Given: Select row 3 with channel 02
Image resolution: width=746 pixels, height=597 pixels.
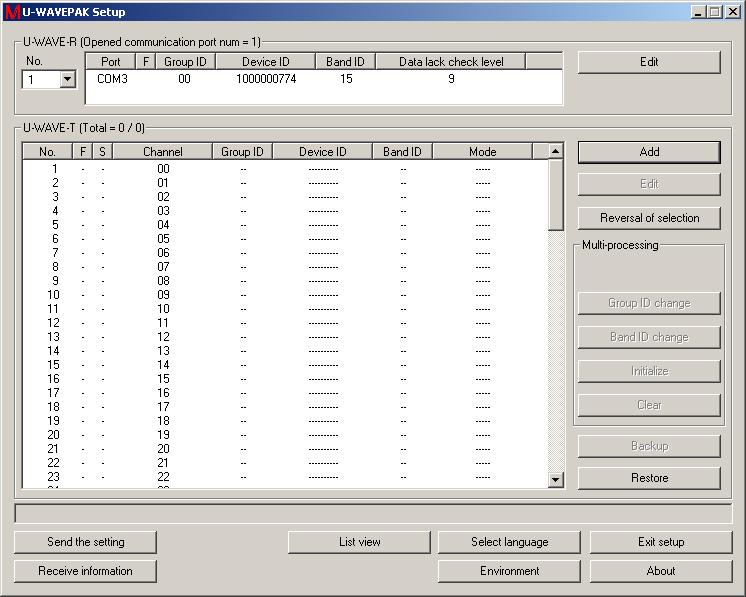Looking at the screenshot, I should tap(285, 197).
